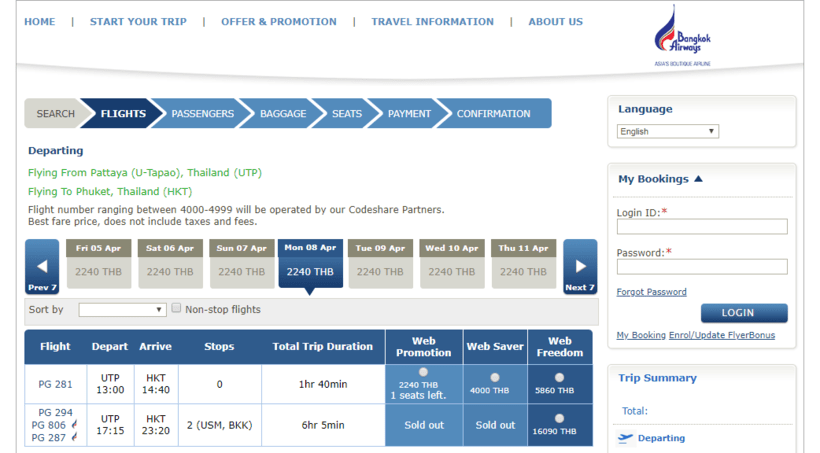This screenshot has height=453, width=820.
Task: Collapse My Bookings panel triangle
Action: point(698,179)
